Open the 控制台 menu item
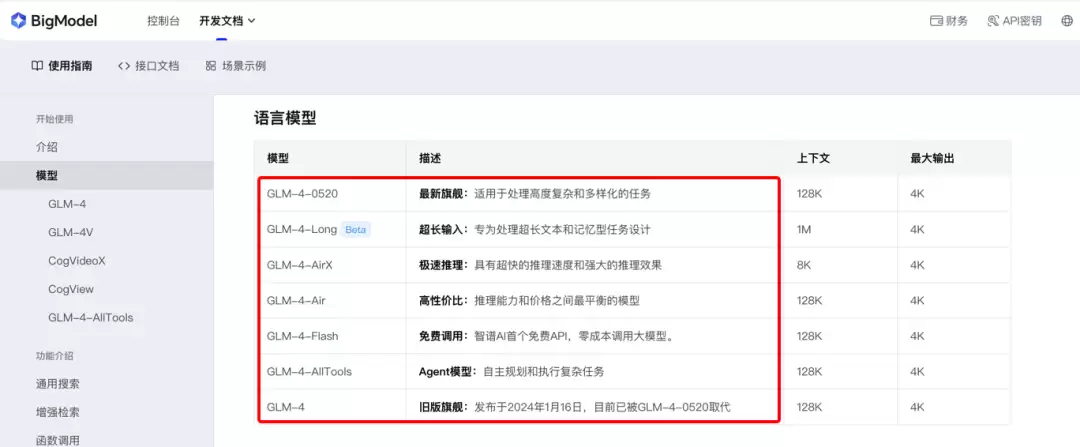This screenshot has width=1080, height=447. (x=163, y=21)
